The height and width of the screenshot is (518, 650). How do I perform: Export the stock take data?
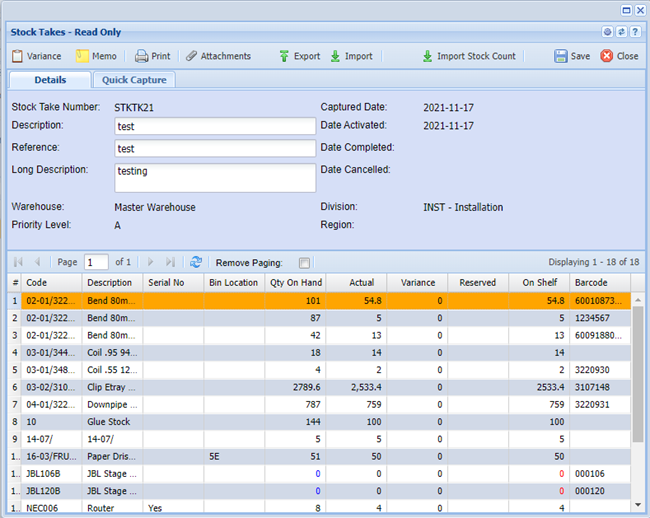pos(299,56)
